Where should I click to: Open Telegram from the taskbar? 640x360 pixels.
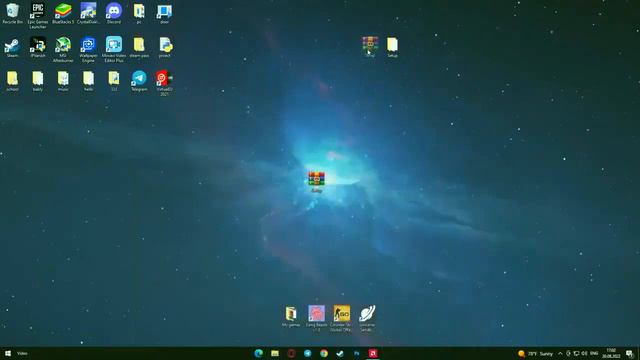pyautogui.click(x=307, y=353)
